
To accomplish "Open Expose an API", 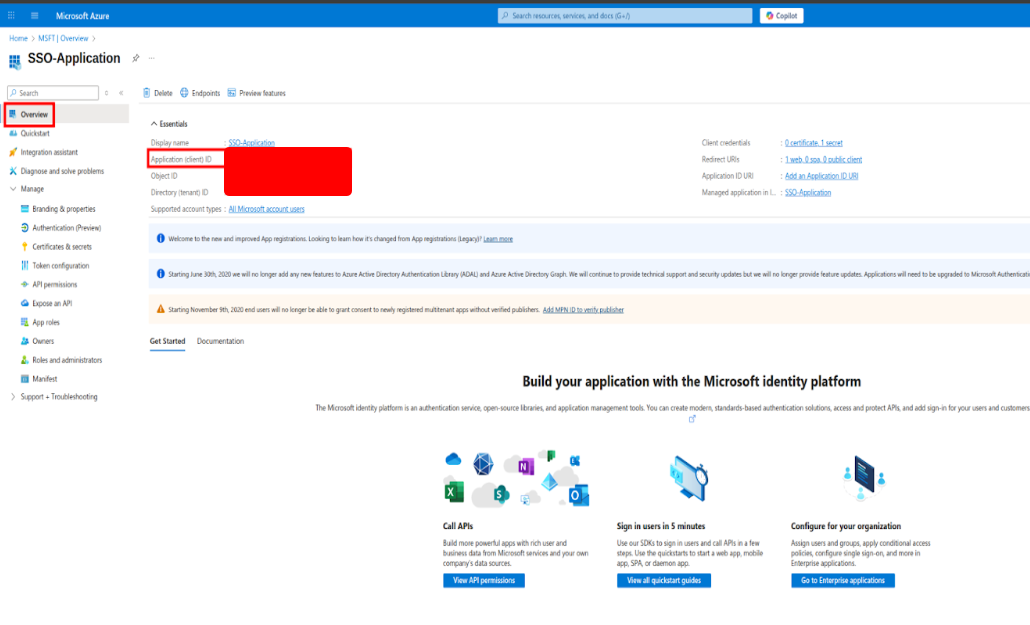I will pos(52,304).
